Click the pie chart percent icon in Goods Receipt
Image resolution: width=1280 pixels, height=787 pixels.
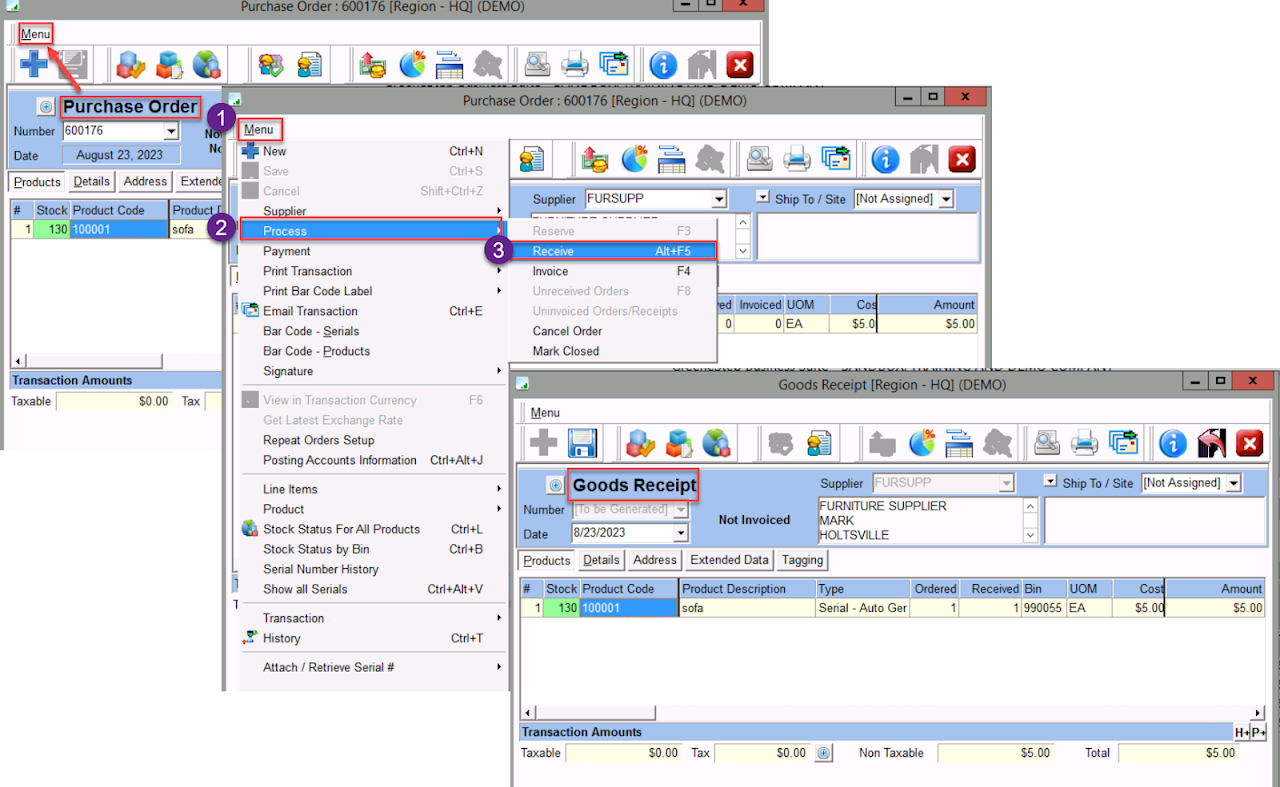click(x=922, y=443)
